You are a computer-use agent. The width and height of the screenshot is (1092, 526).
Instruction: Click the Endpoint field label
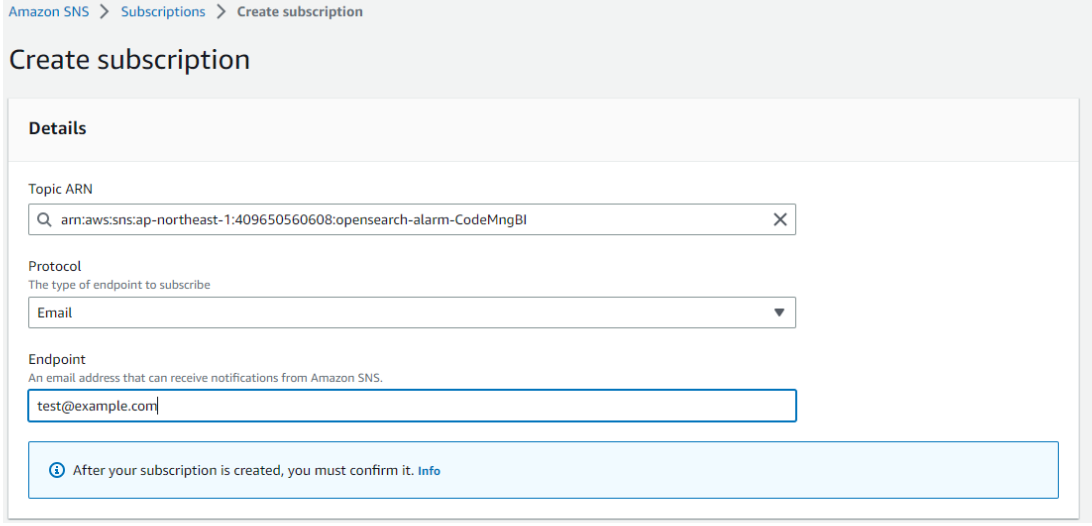click(57, 359)
